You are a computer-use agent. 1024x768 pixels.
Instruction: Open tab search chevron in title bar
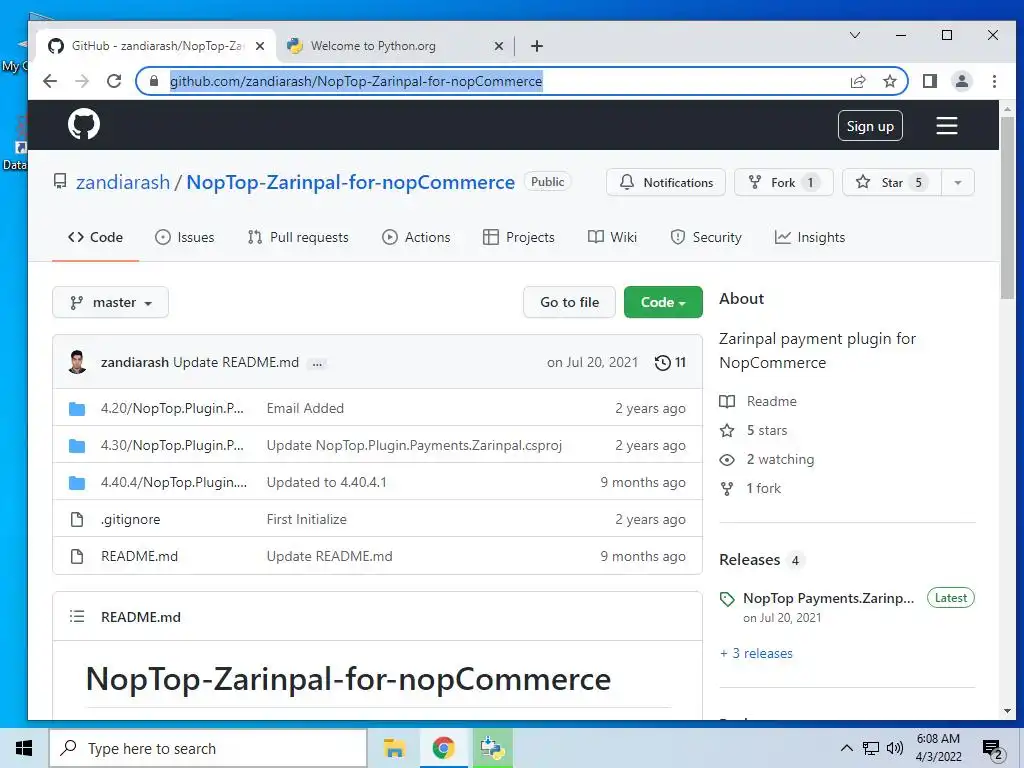point(854,35)
